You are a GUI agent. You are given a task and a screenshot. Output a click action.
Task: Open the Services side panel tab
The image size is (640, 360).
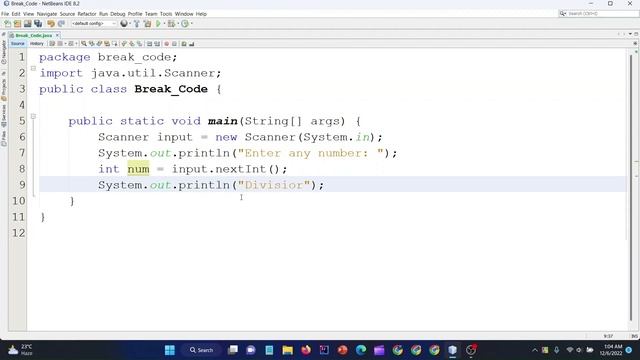(4, 116)
